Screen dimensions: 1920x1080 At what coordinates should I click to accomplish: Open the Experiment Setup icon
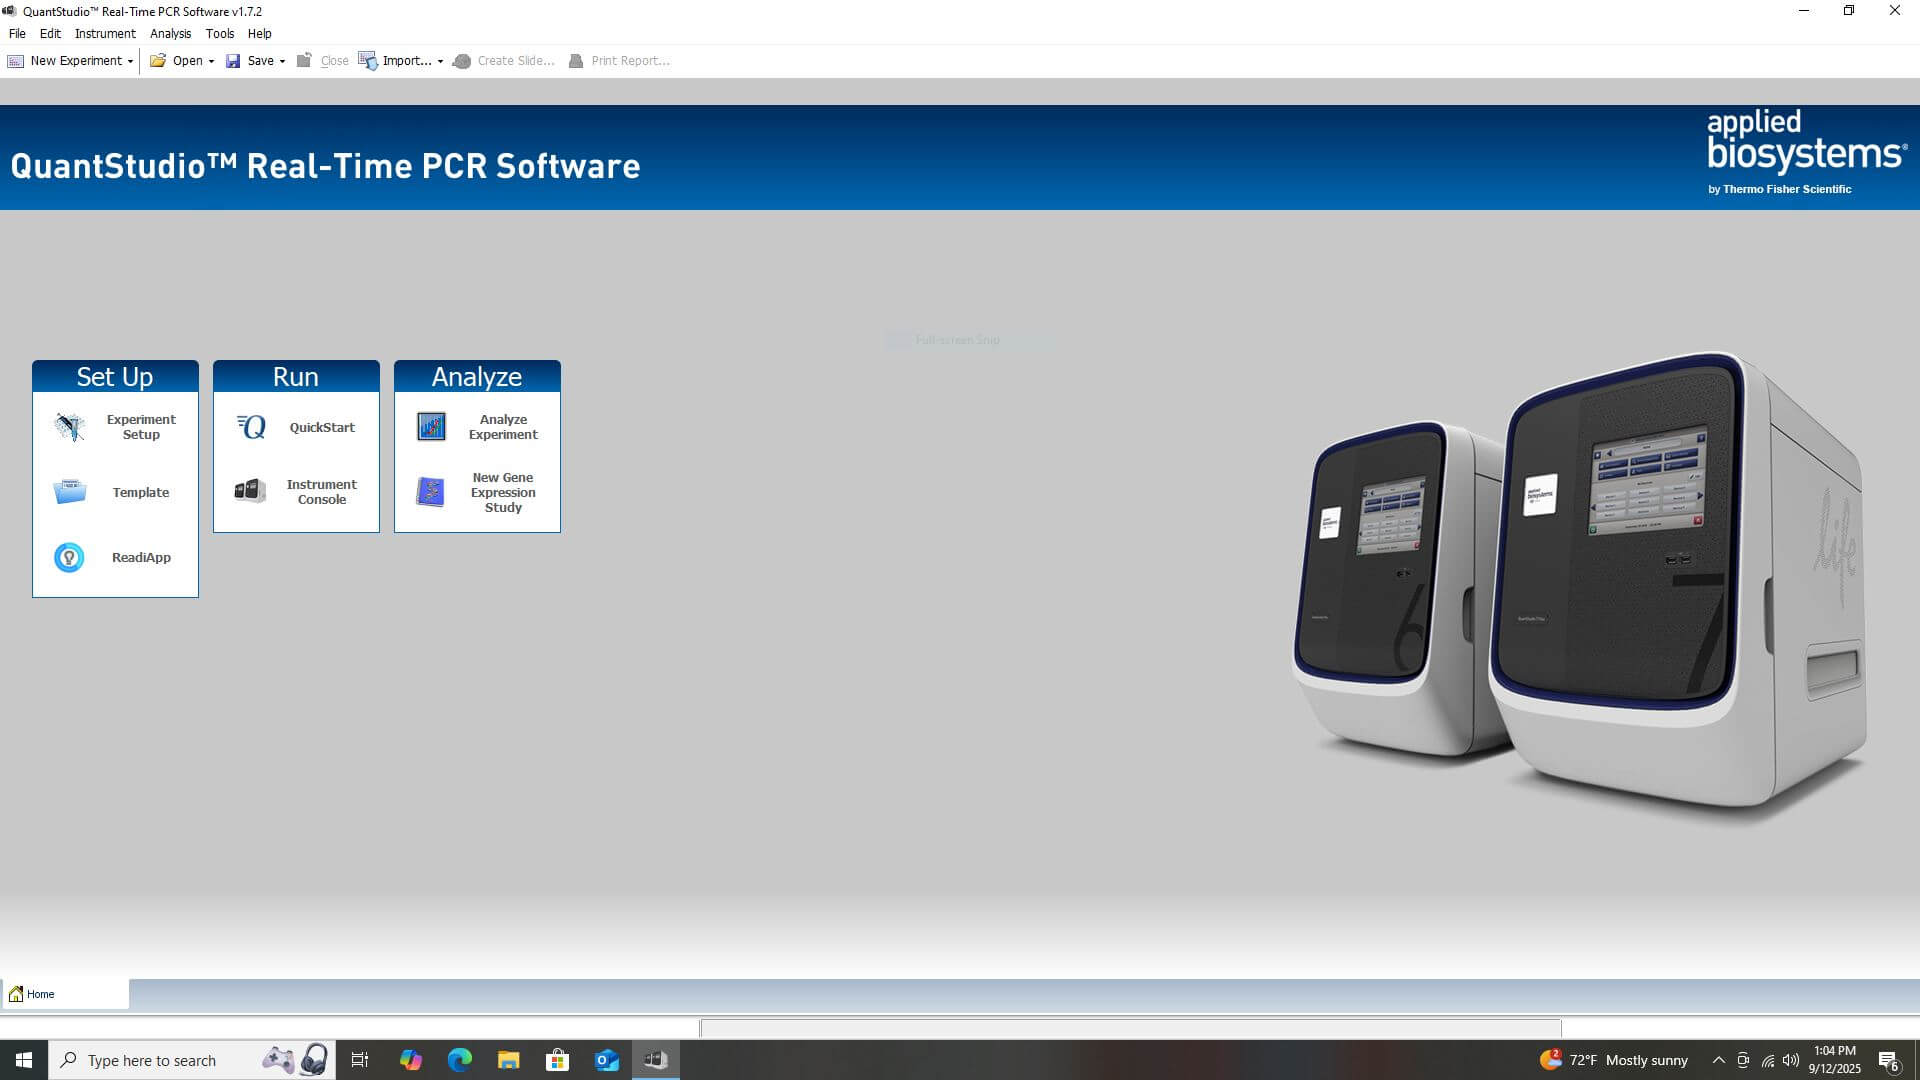69,427
